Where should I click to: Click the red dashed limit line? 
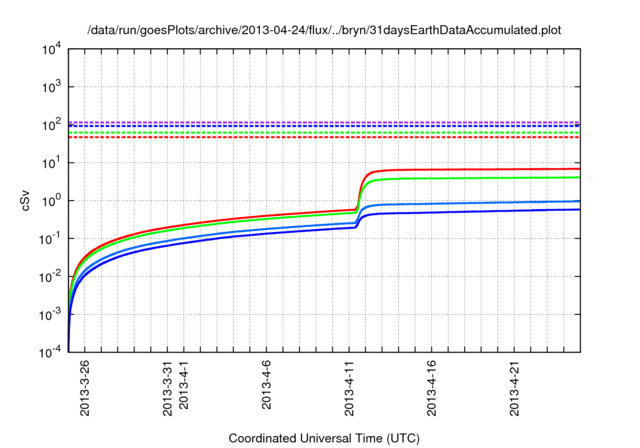tap(324, 137)
